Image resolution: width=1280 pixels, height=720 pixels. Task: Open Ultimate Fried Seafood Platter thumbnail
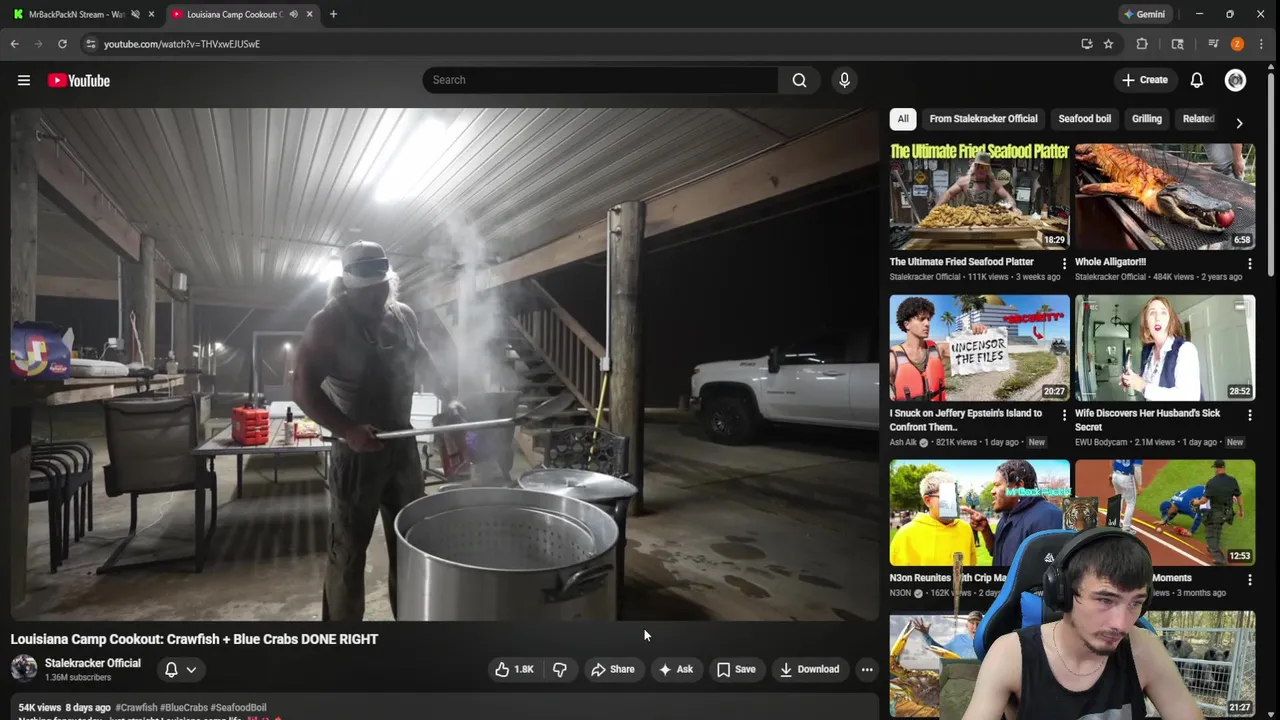pyautogui.click(x=979, y=196)
